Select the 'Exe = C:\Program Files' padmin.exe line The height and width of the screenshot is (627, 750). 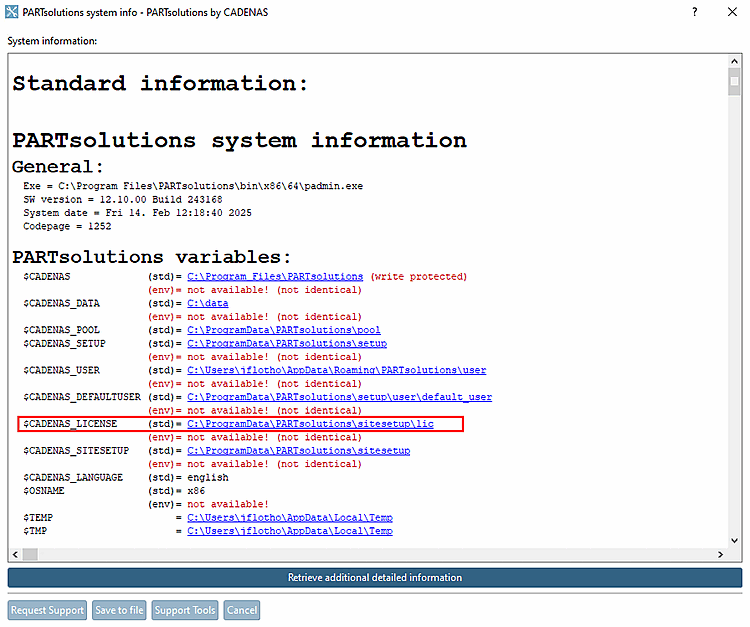pyautogui.click(x=193, y=186)
